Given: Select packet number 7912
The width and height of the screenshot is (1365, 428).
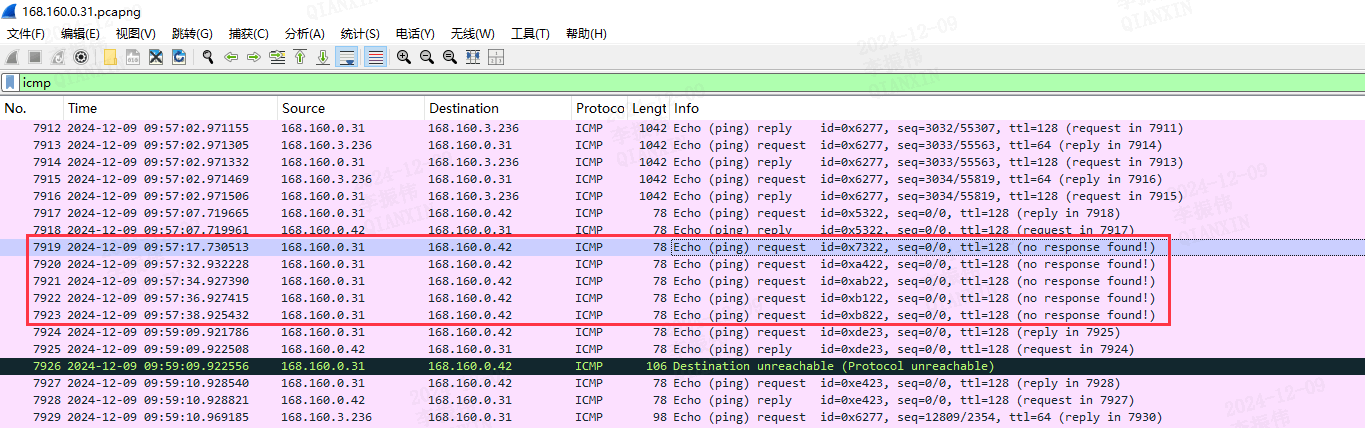Looking at the screenshot, I should (682, 128).
